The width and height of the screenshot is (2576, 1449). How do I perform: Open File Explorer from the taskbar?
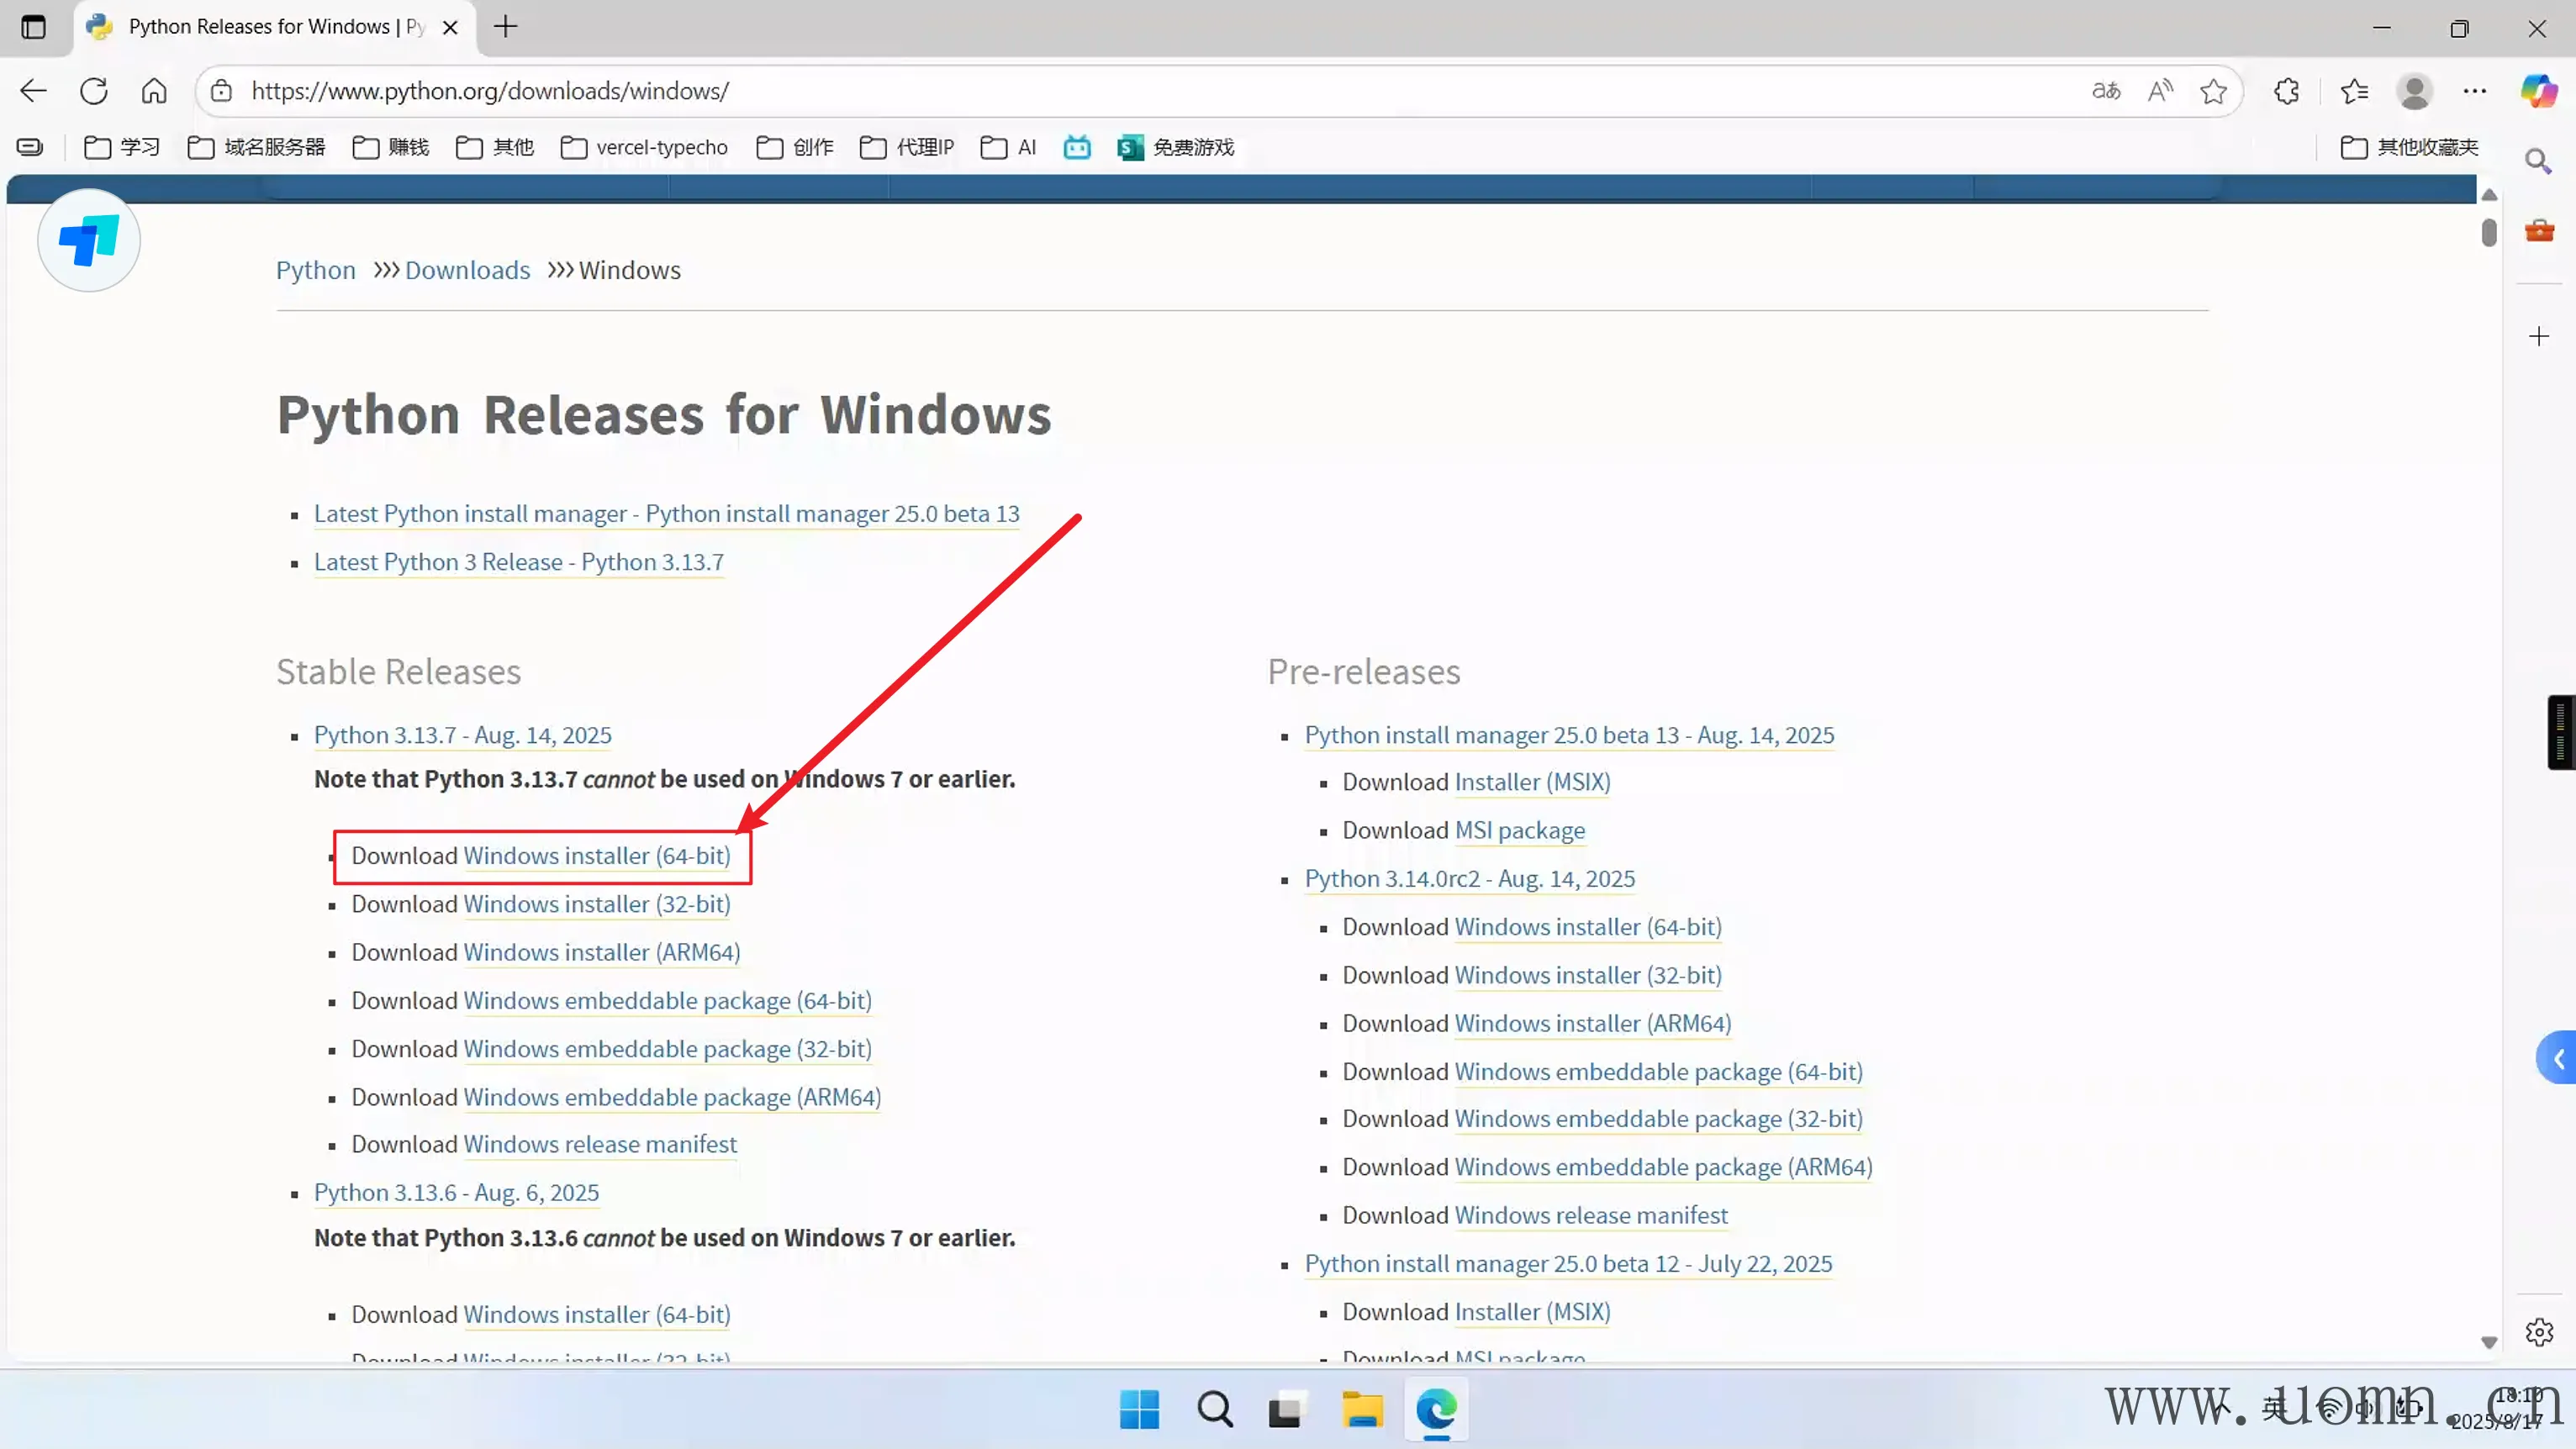pos(1361,1409)
